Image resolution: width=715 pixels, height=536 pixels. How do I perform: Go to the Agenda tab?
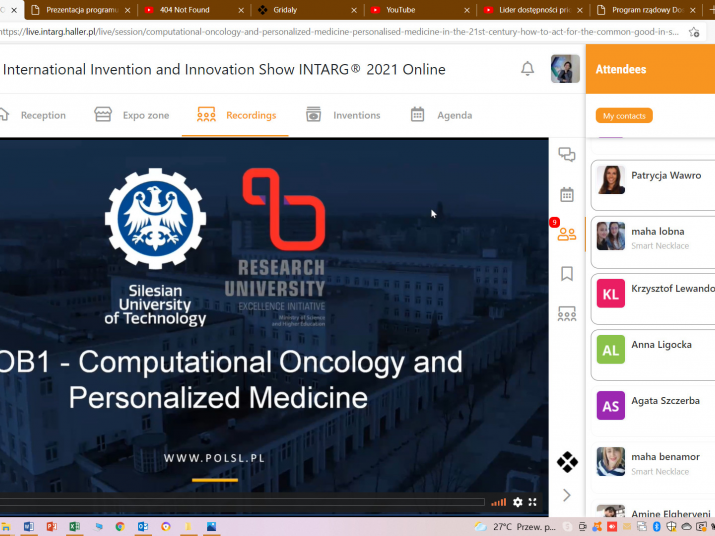[441, 115]
